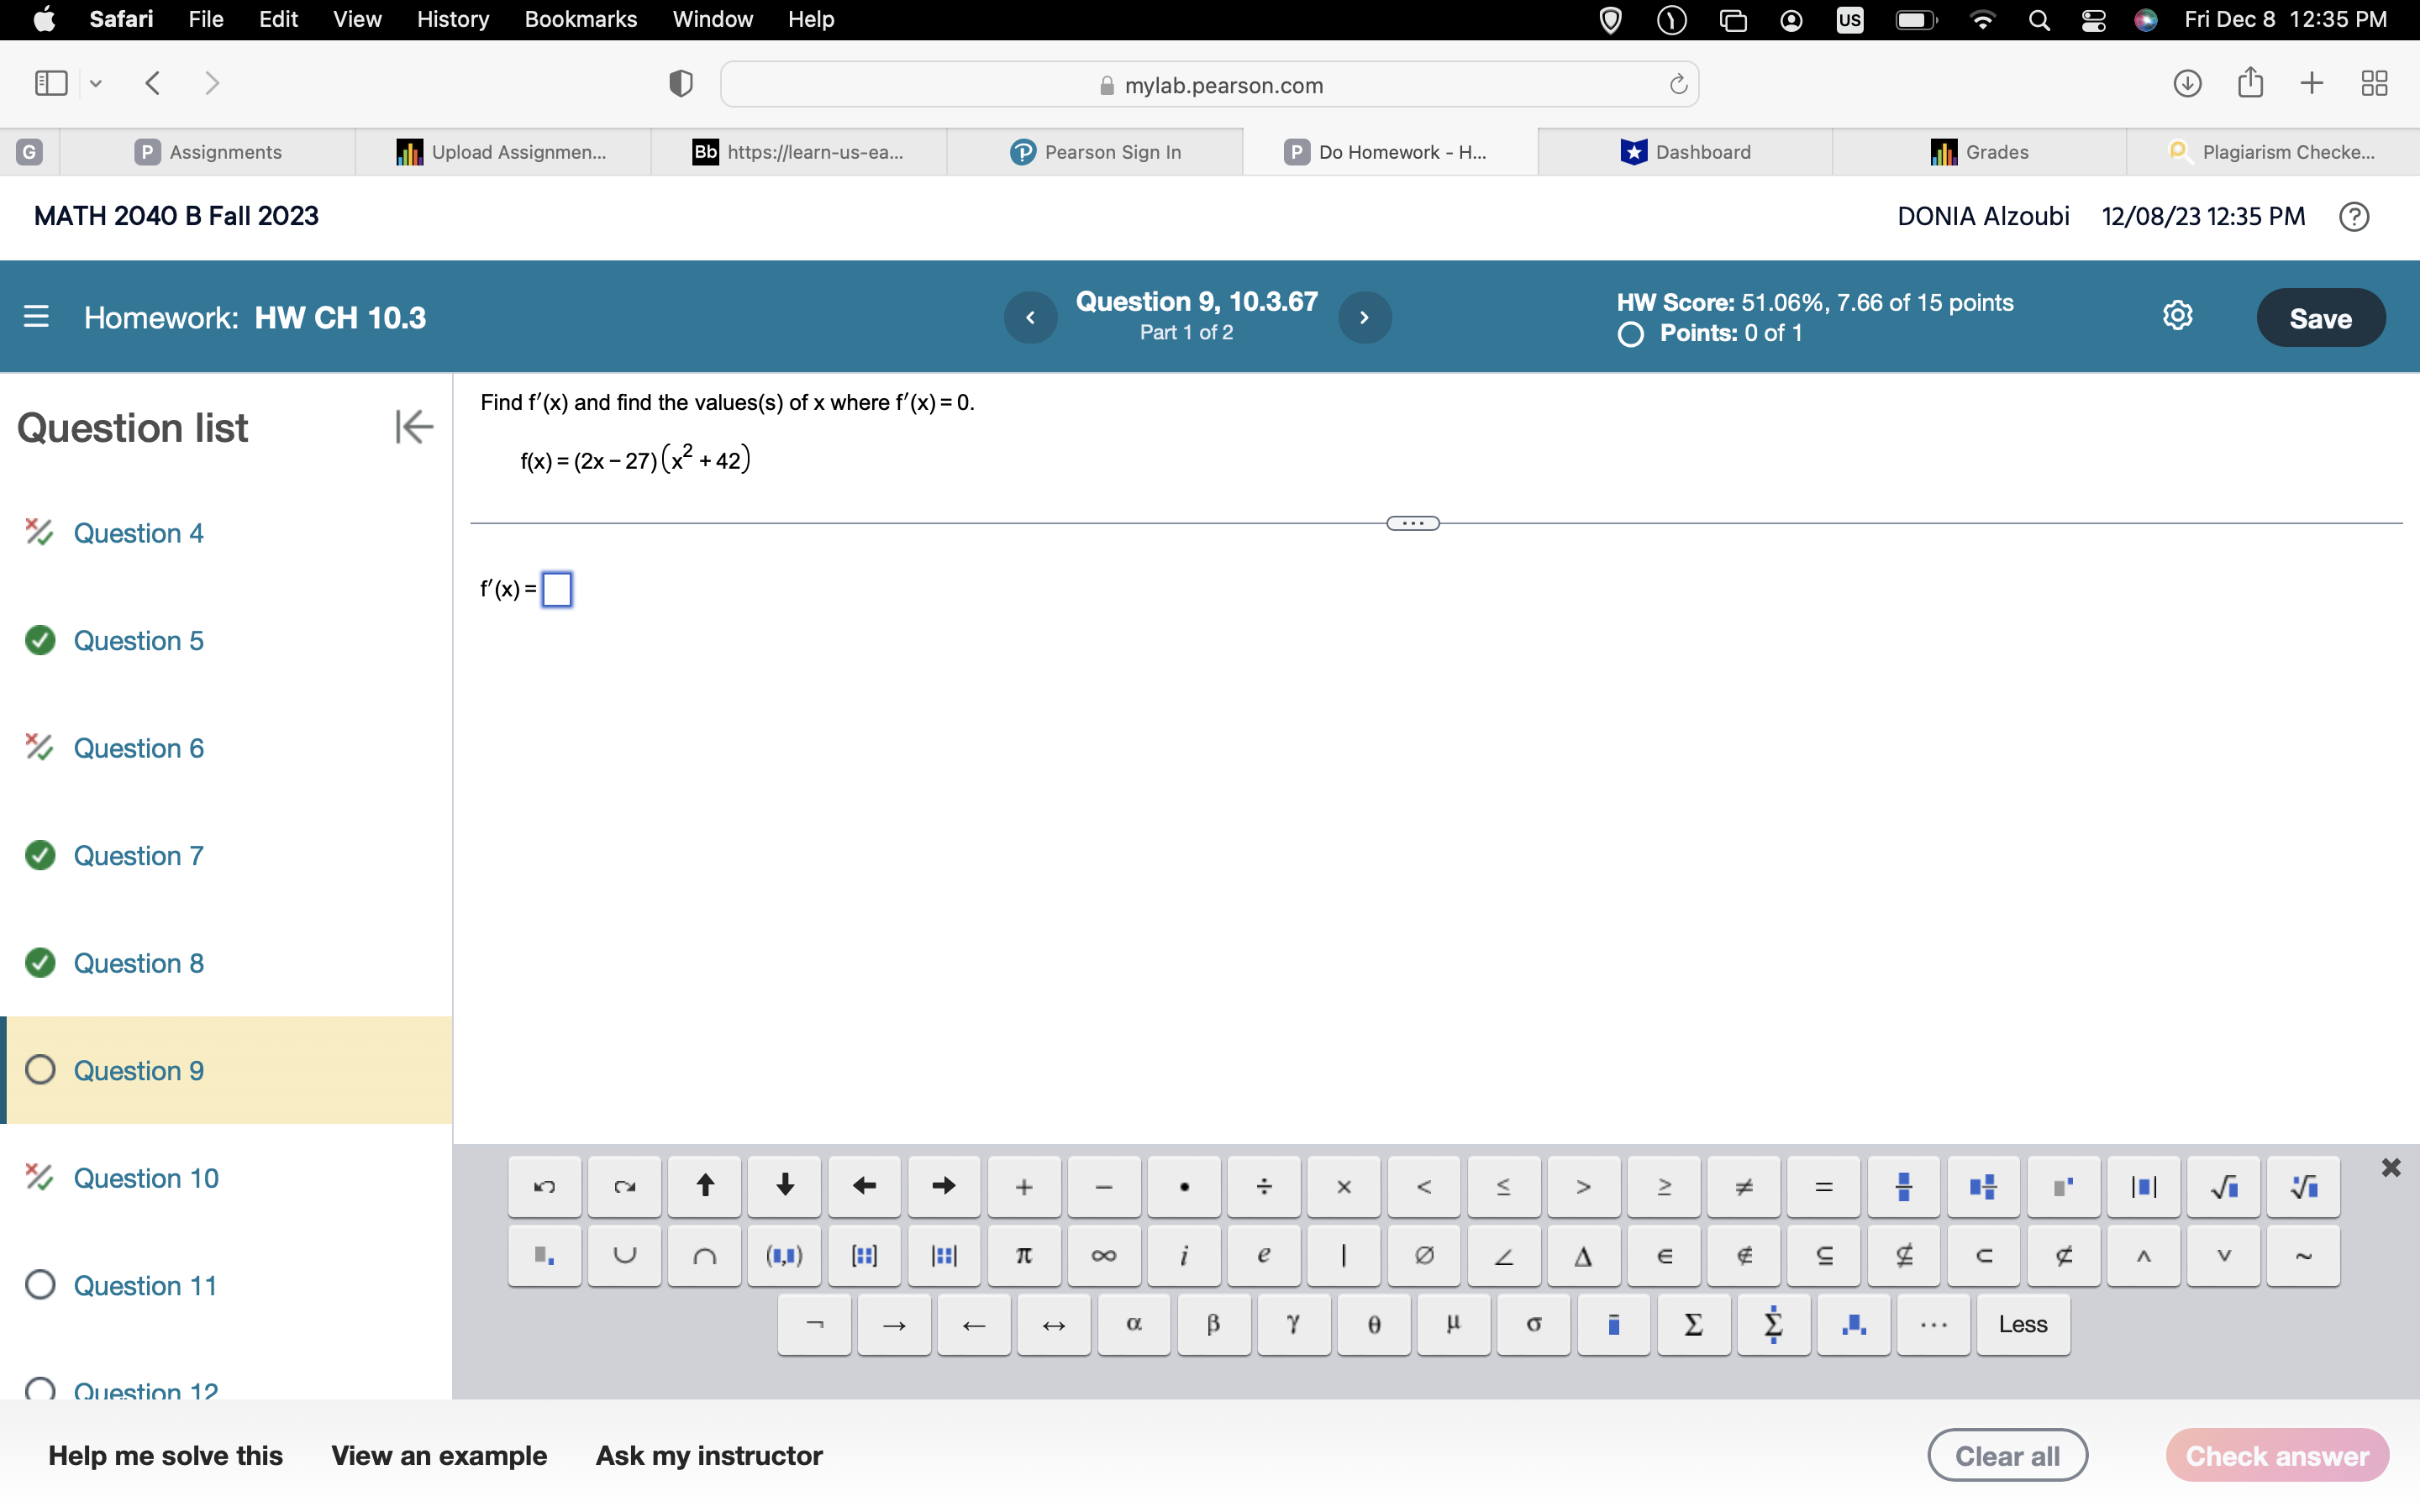2420x1512 pixels.
Task: Open Safari sidebar dropdown arrow
Action: (96, 84)
